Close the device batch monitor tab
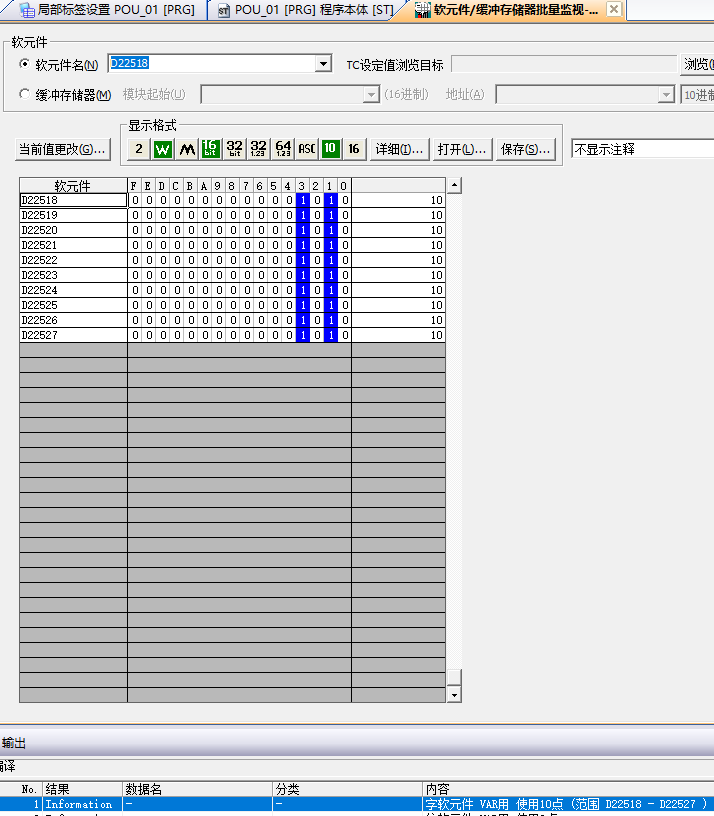The height and width of the screenshot is (816, 714). pyautogui.click(x=614, y=10)
